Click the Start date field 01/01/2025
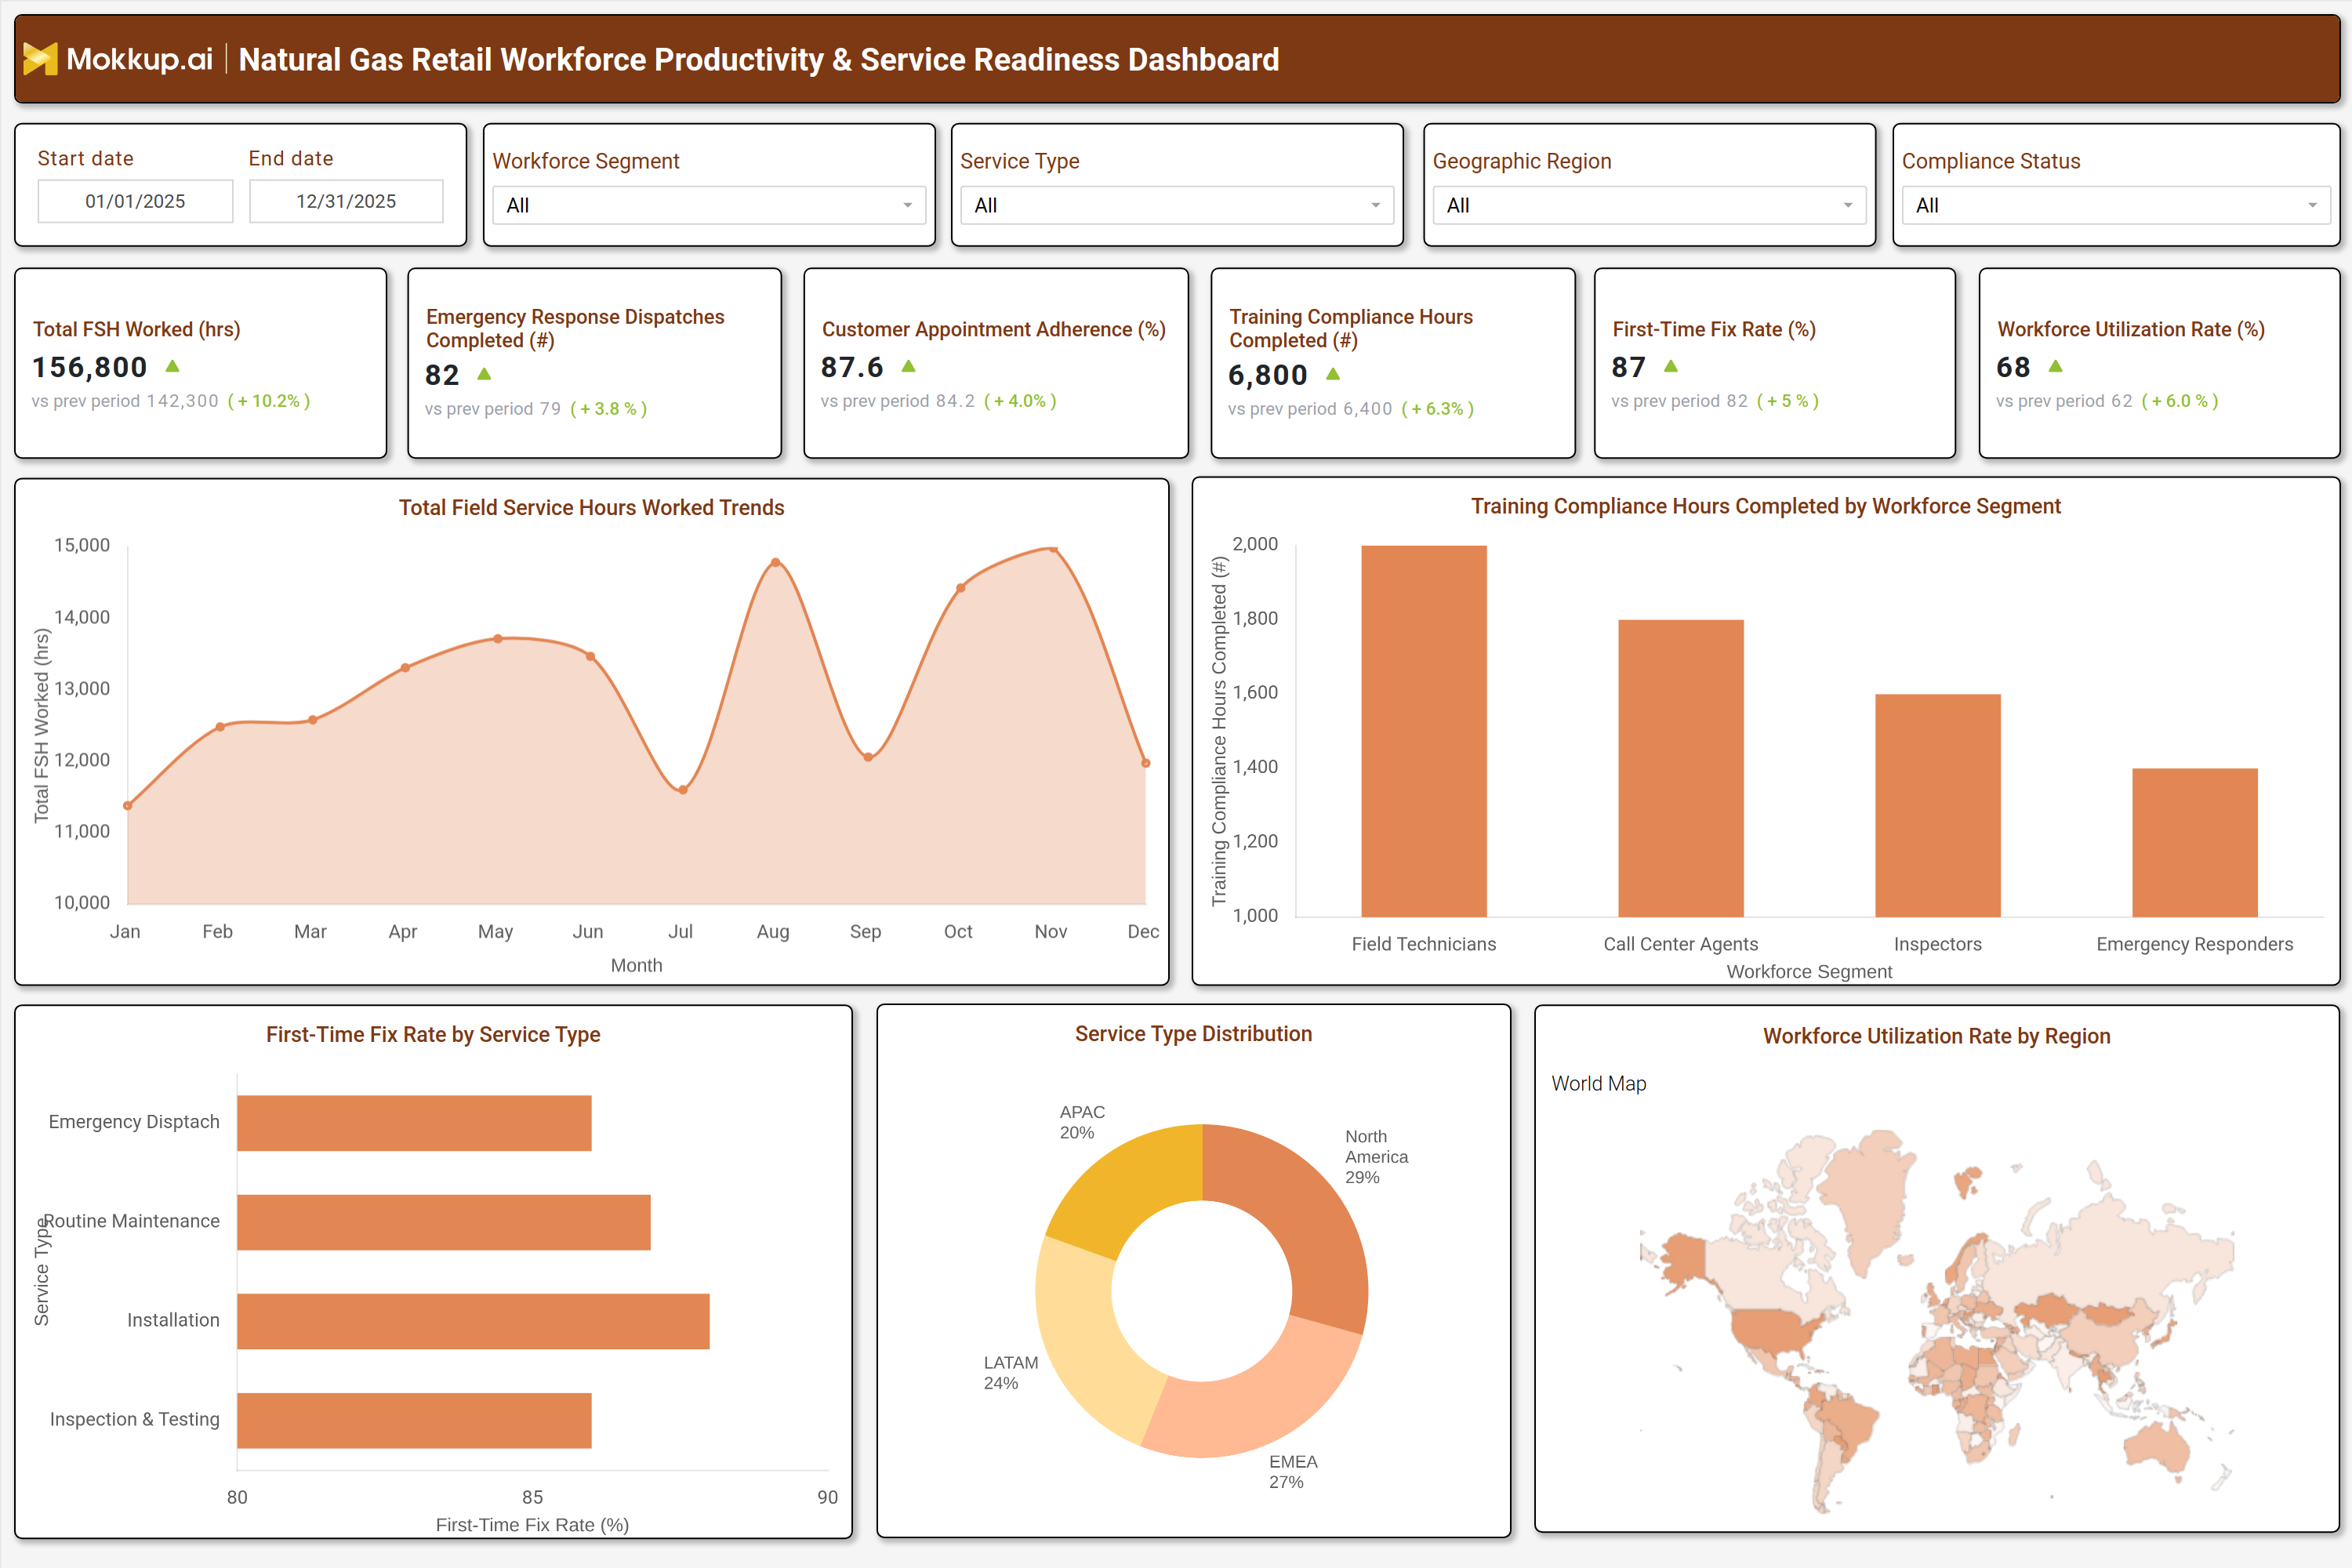Image resolution: width=2352 pixels, height=1568 pixels. coord(135,201)
